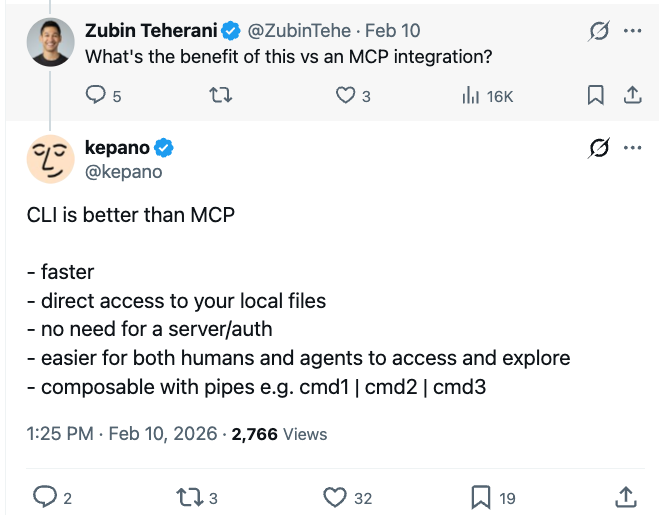Open Grok icon on Zubin's tweet
This screenshot has width=659, height=515.
(x=599, y=31)
